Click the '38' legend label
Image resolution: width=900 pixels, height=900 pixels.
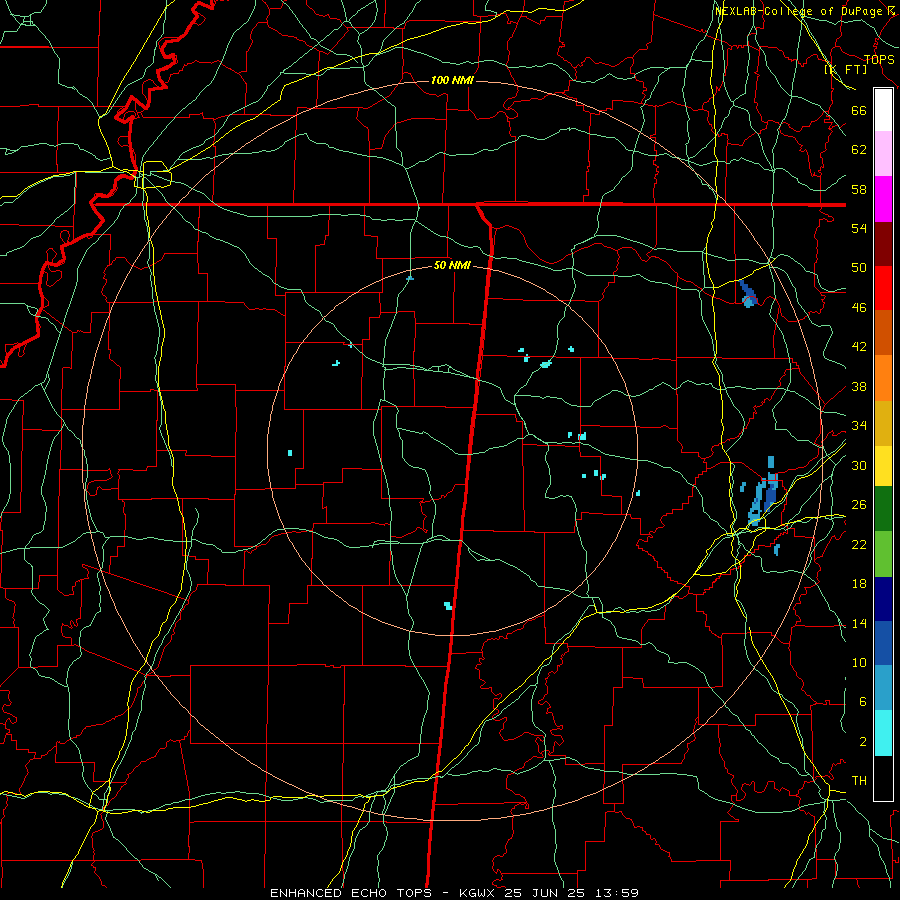(x=859, y=386)
